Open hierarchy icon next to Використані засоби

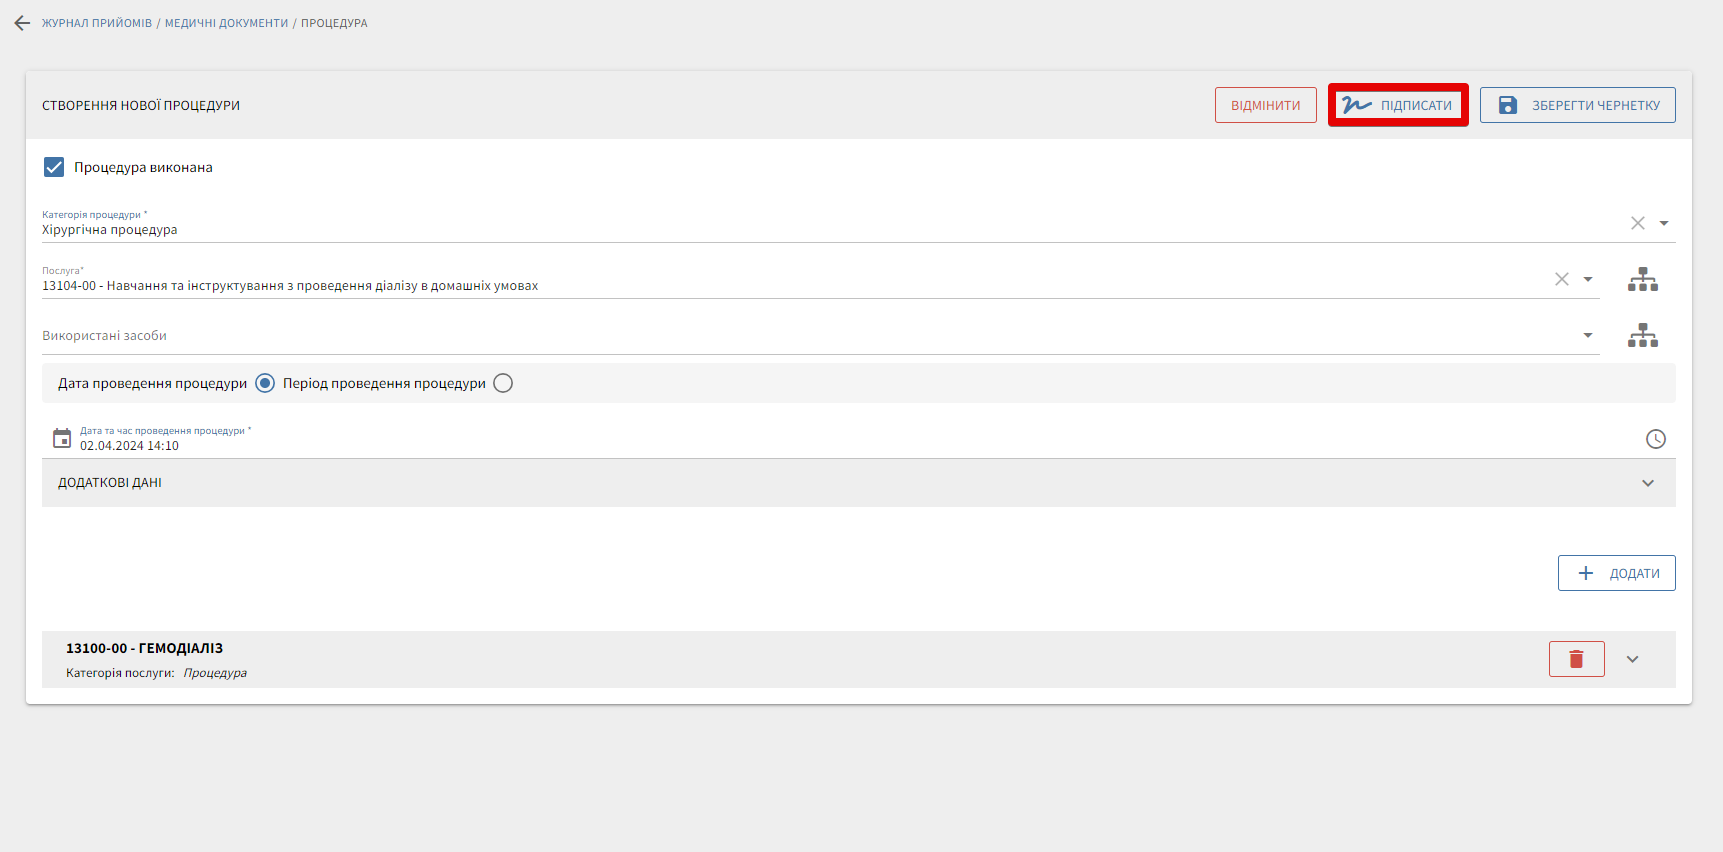tap(1642, 336)
